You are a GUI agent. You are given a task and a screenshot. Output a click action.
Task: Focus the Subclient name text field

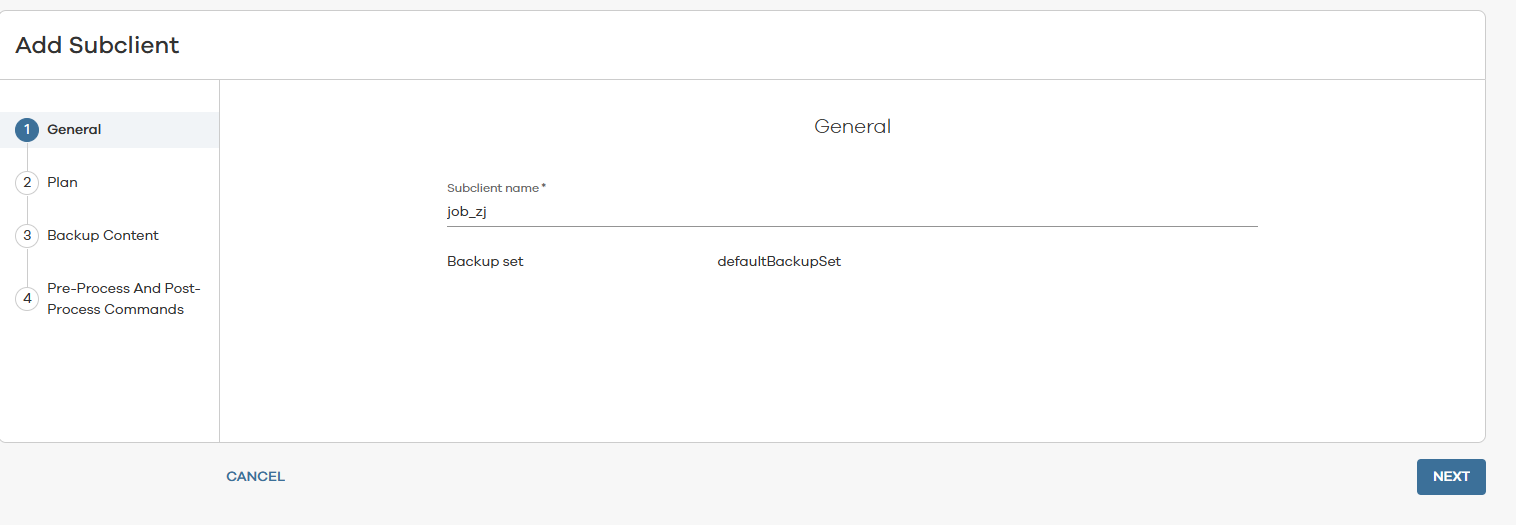850,212
